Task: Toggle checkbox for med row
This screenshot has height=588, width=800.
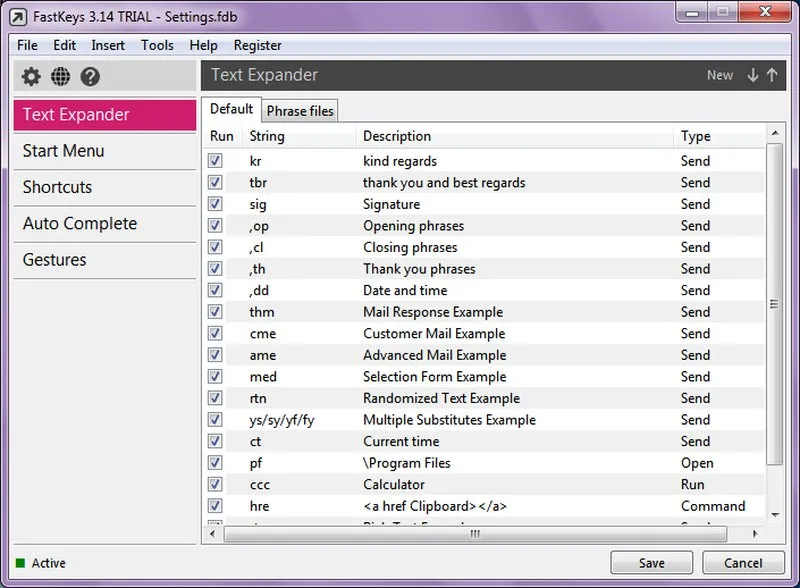Action: [x=215, y=377]
